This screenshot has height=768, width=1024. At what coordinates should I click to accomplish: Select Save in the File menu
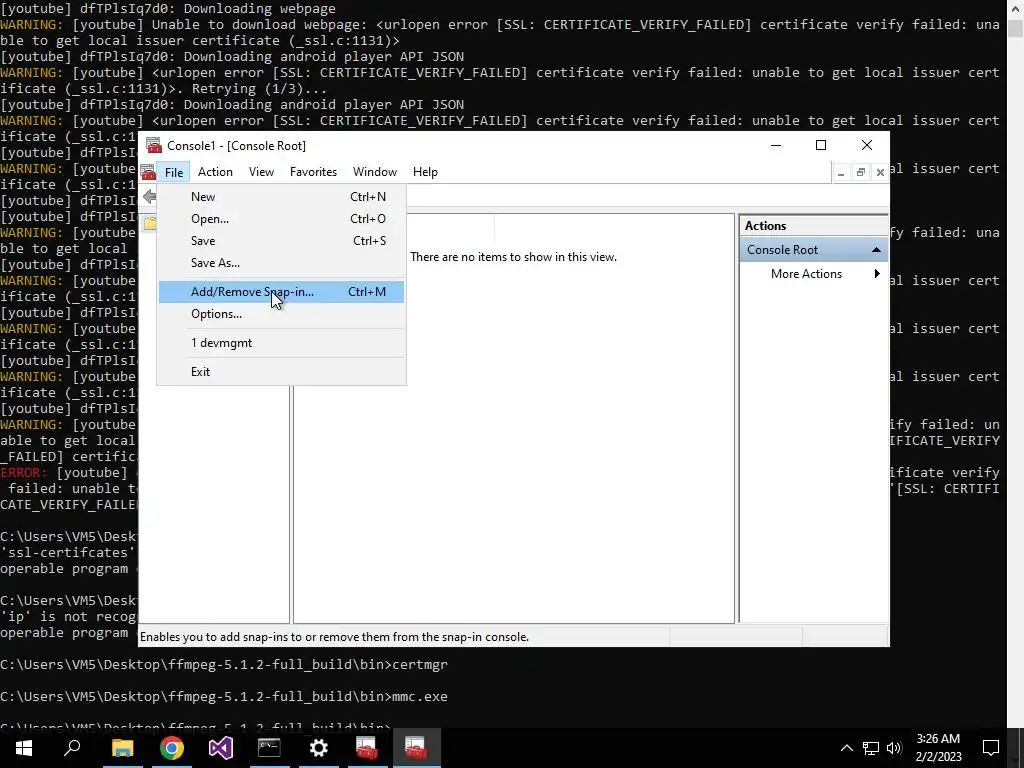click(x=281, y=241)
